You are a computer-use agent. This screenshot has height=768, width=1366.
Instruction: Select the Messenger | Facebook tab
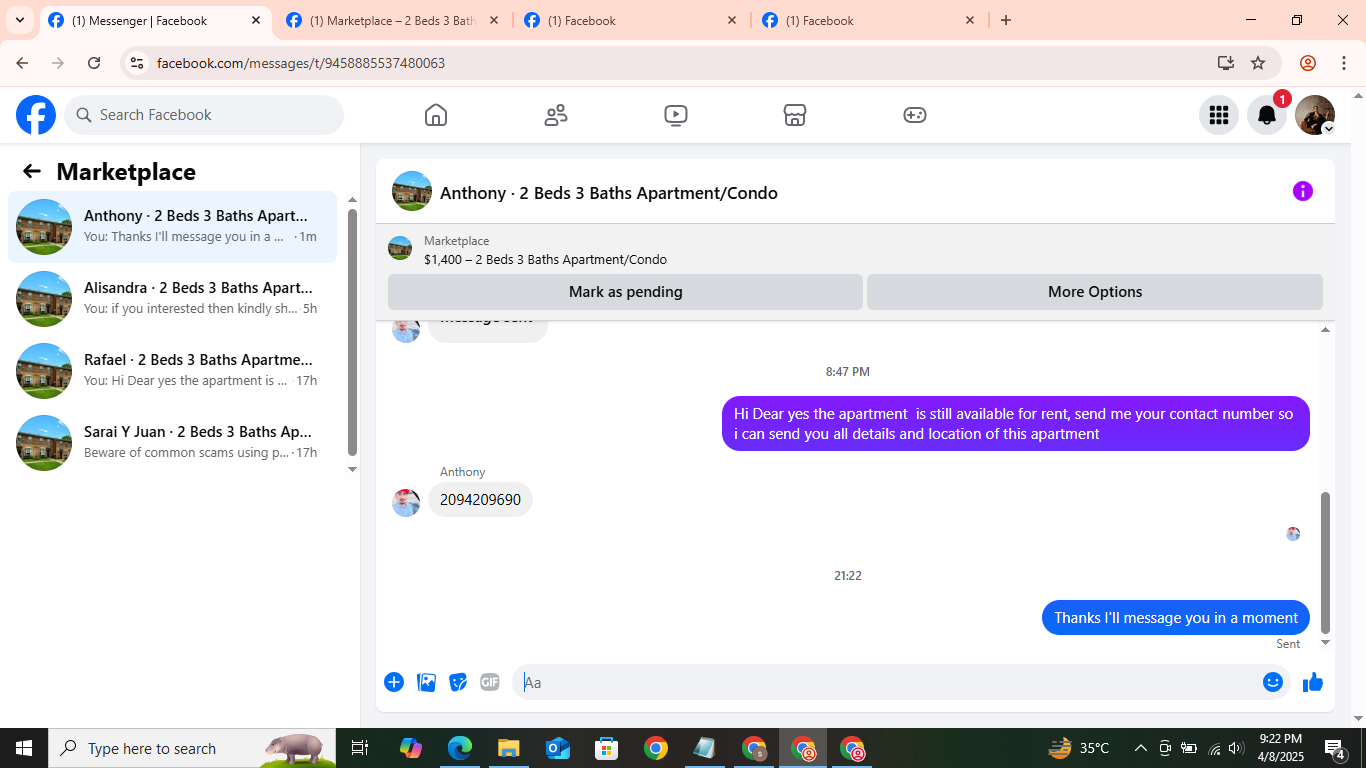[x=155, y=20]
